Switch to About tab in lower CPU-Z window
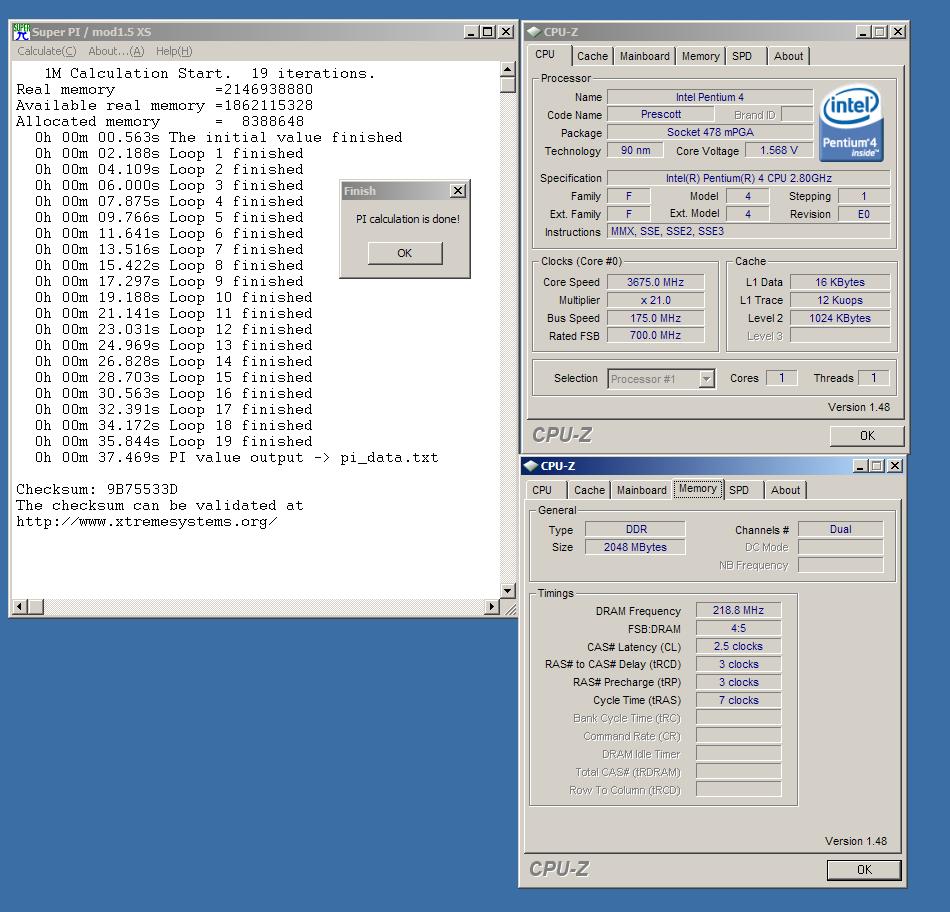This screenshot has height=912, width=950. coord(785,490)
